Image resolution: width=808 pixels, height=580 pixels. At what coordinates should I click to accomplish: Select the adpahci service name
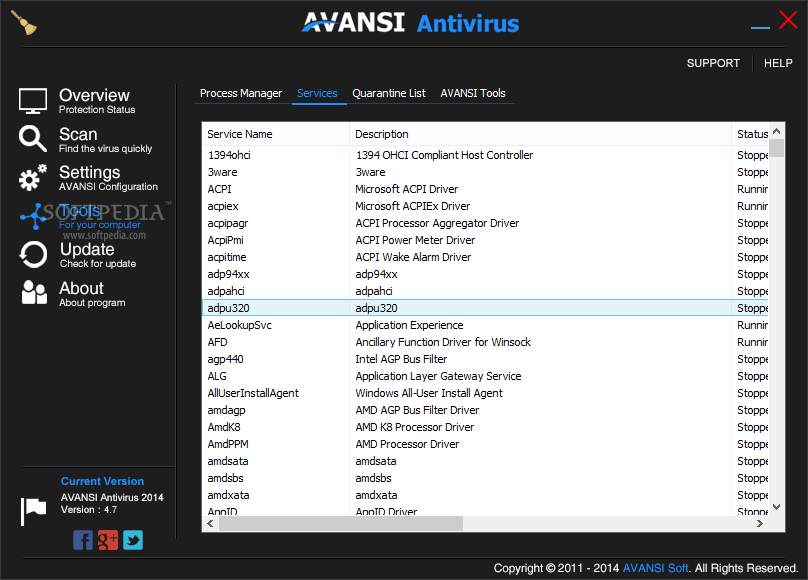point(226,291)
